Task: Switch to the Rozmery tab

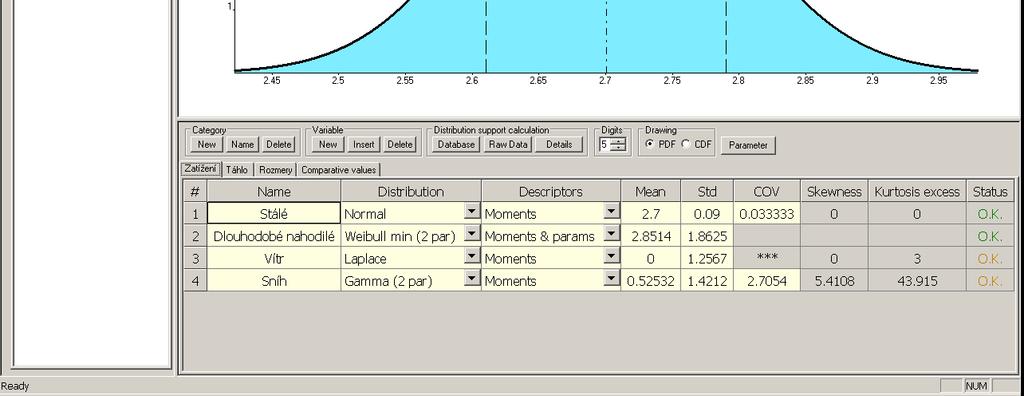Action: tap(276, 170)
